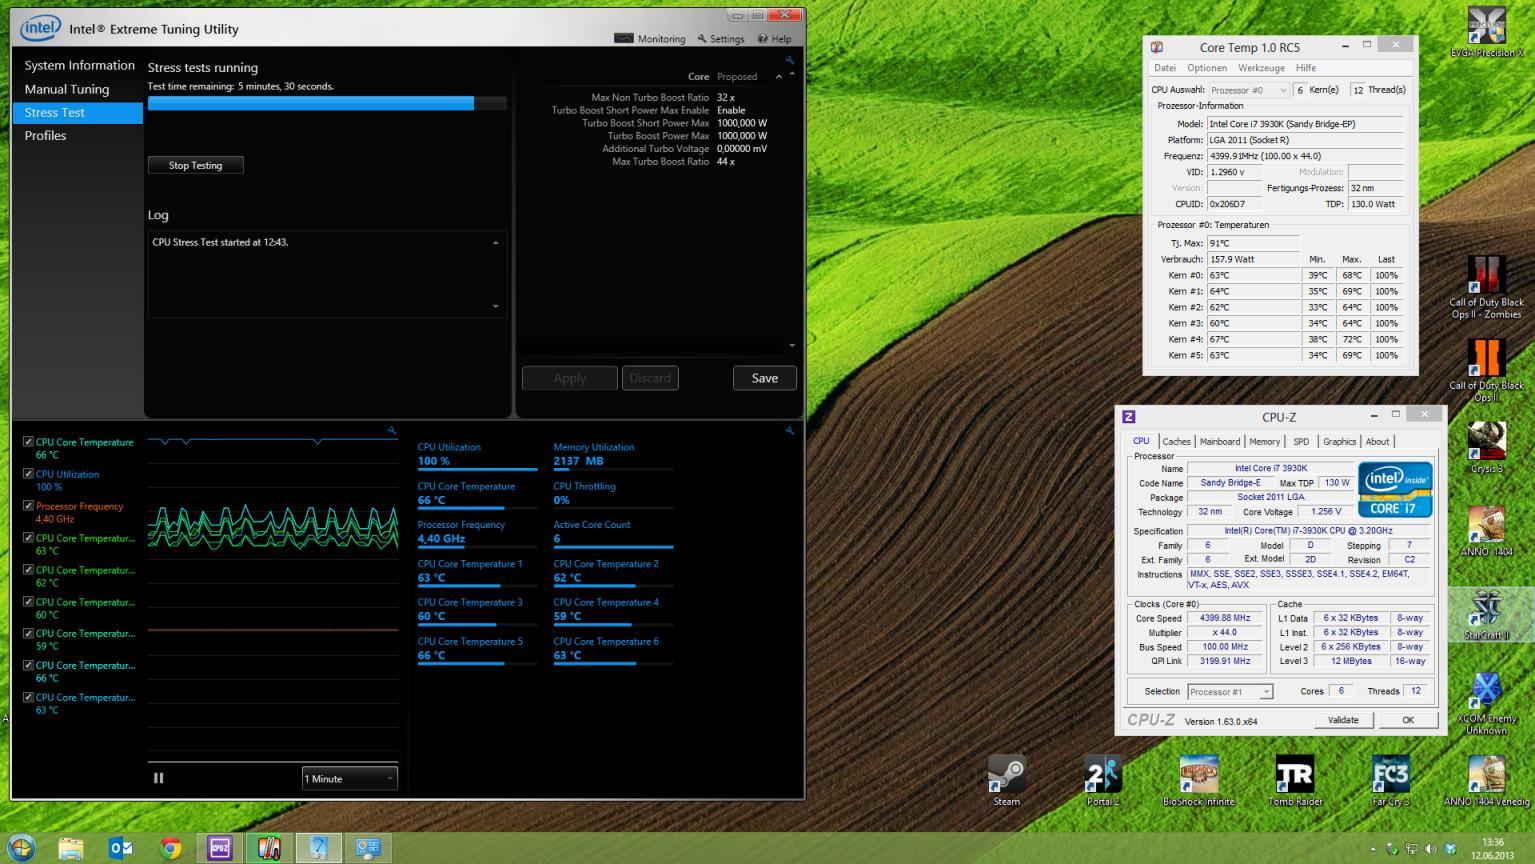
Task: Switch to the About tab in CPU-Z
Action: pos(1377,441)
